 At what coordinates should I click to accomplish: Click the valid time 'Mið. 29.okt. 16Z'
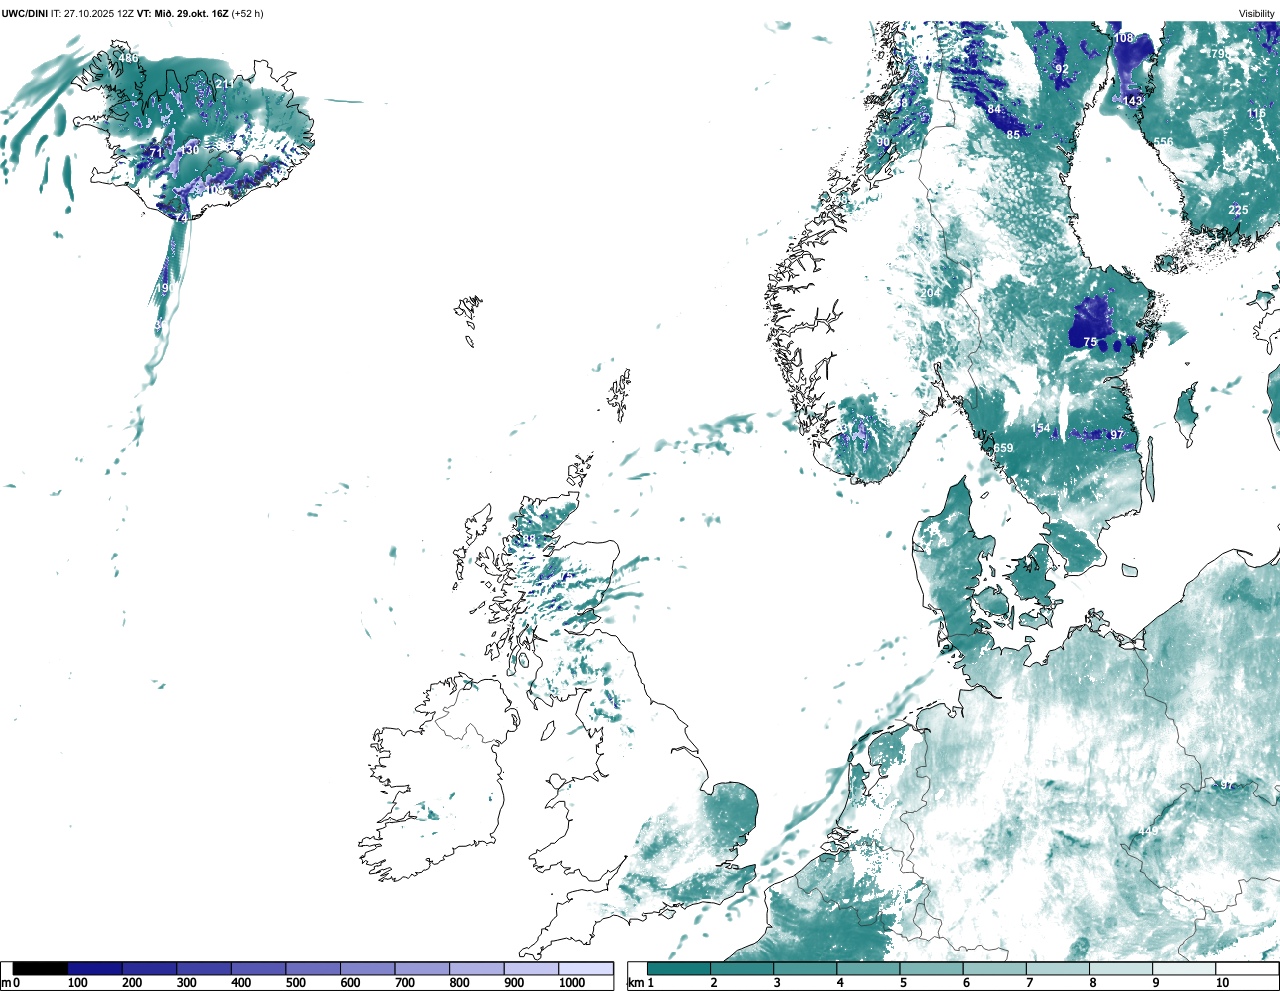[x=192, y=13]
